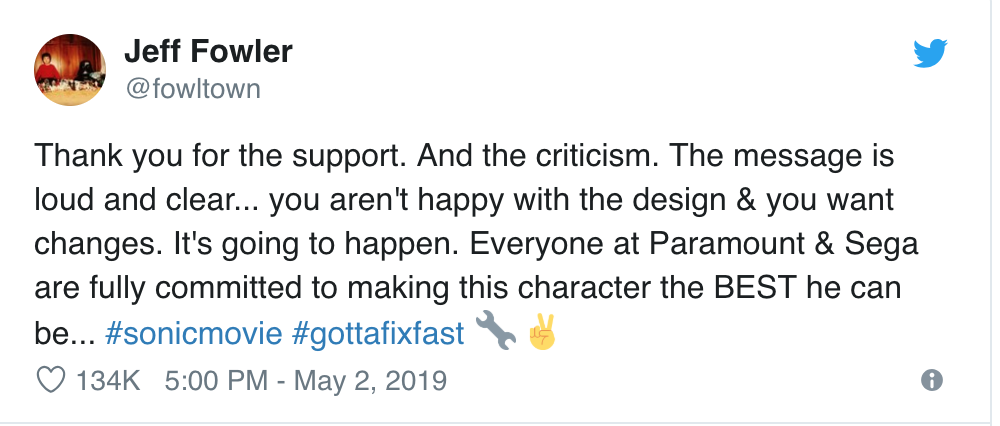Open the Jeff Fowler display name

pos(208,52)
